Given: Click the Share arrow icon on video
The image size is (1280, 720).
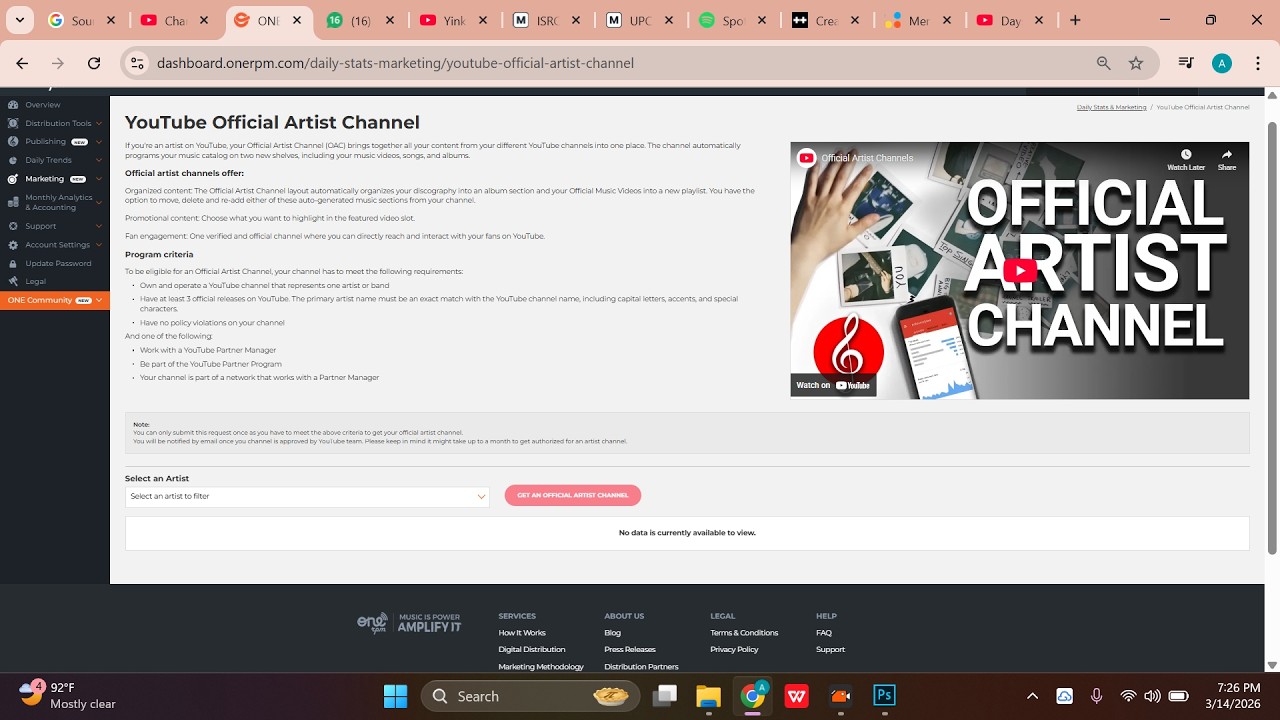Looking at the screenshot, I should tap(1227, 155).
